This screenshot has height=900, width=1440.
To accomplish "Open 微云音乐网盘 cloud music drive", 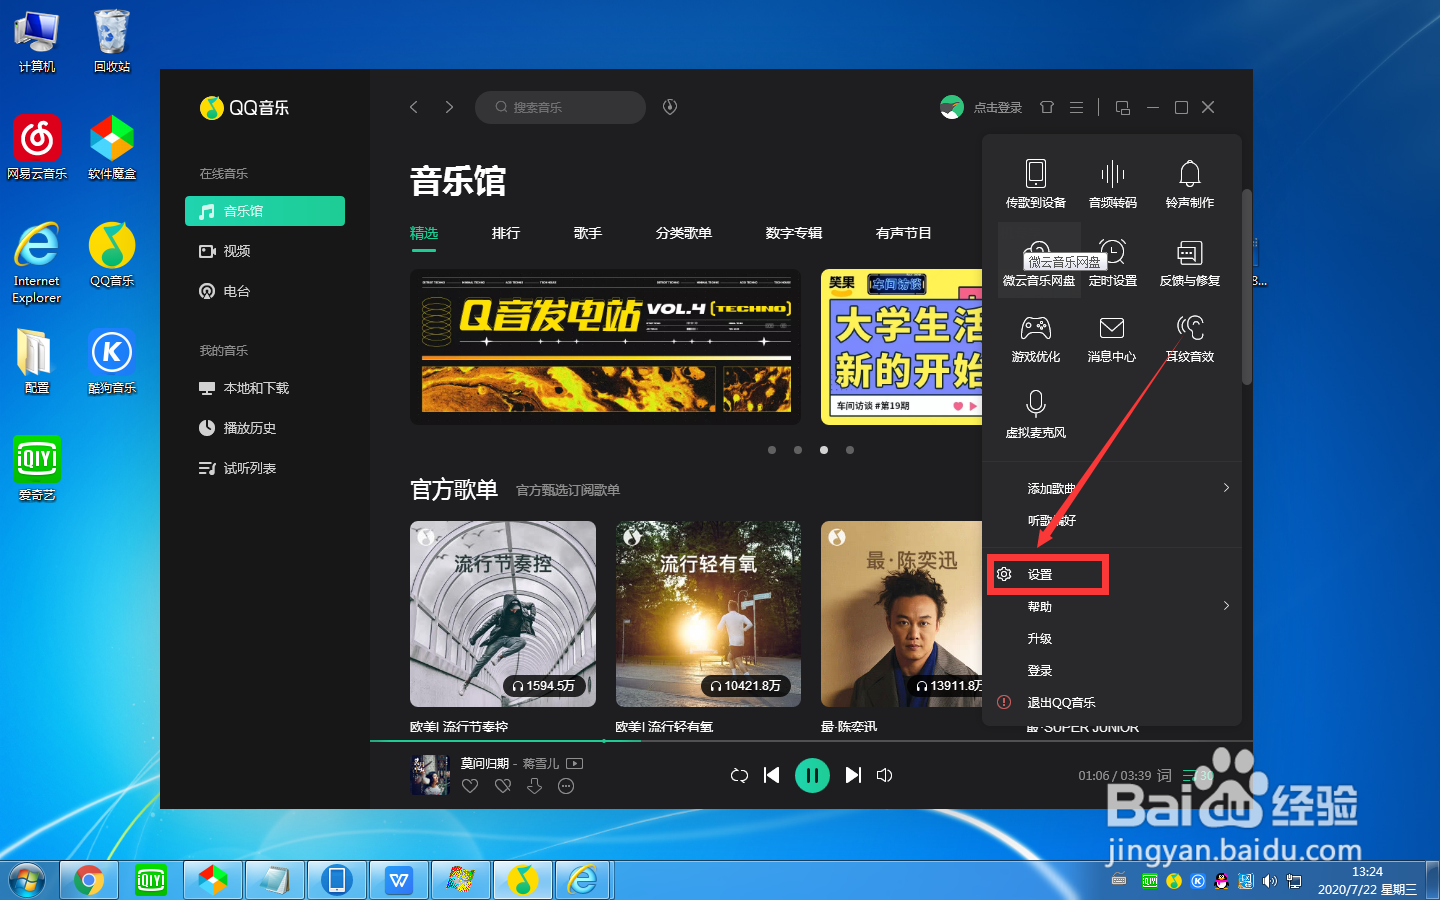I will click(1039, 262).
